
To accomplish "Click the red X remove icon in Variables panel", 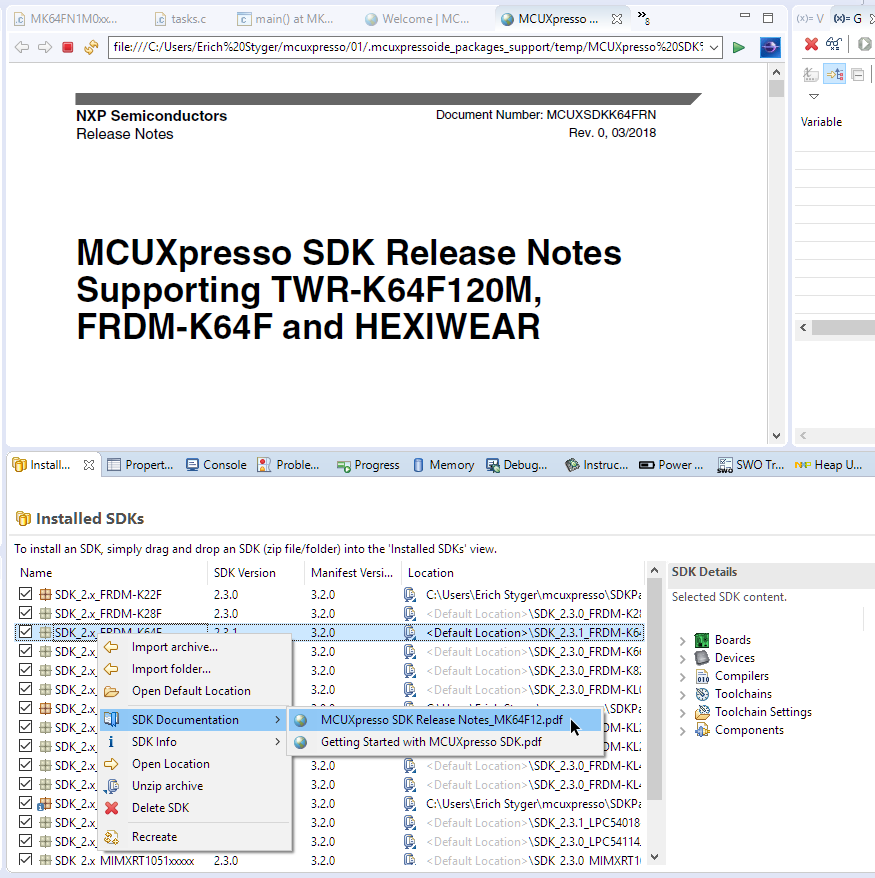I will [x=812, y=44].
